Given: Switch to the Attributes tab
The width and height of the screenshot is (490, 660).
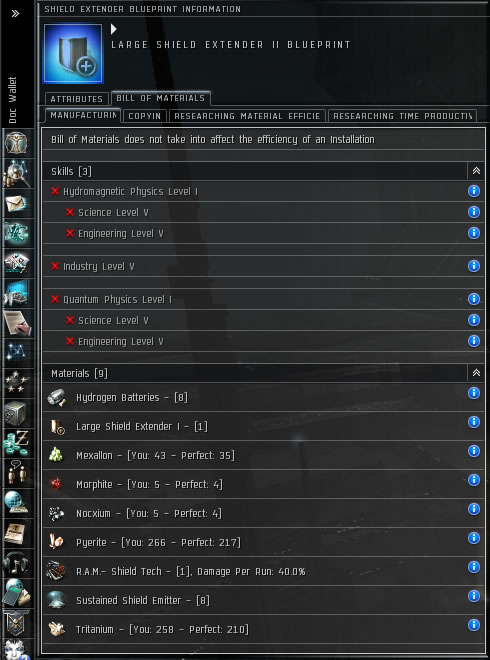Looking at the screenshot, I should 77,99.
